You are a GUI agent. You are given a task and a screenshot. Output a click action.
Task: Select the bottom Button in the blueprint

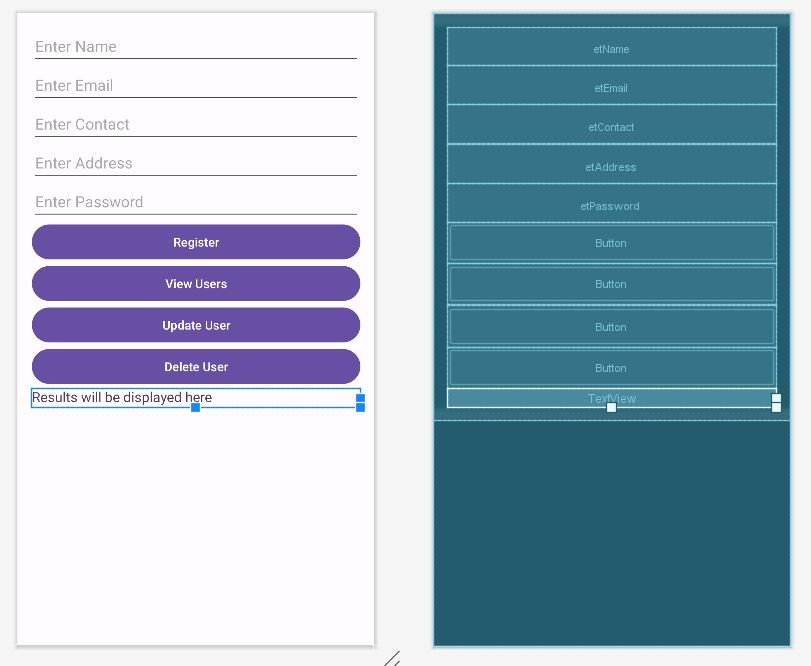[611, 368]
